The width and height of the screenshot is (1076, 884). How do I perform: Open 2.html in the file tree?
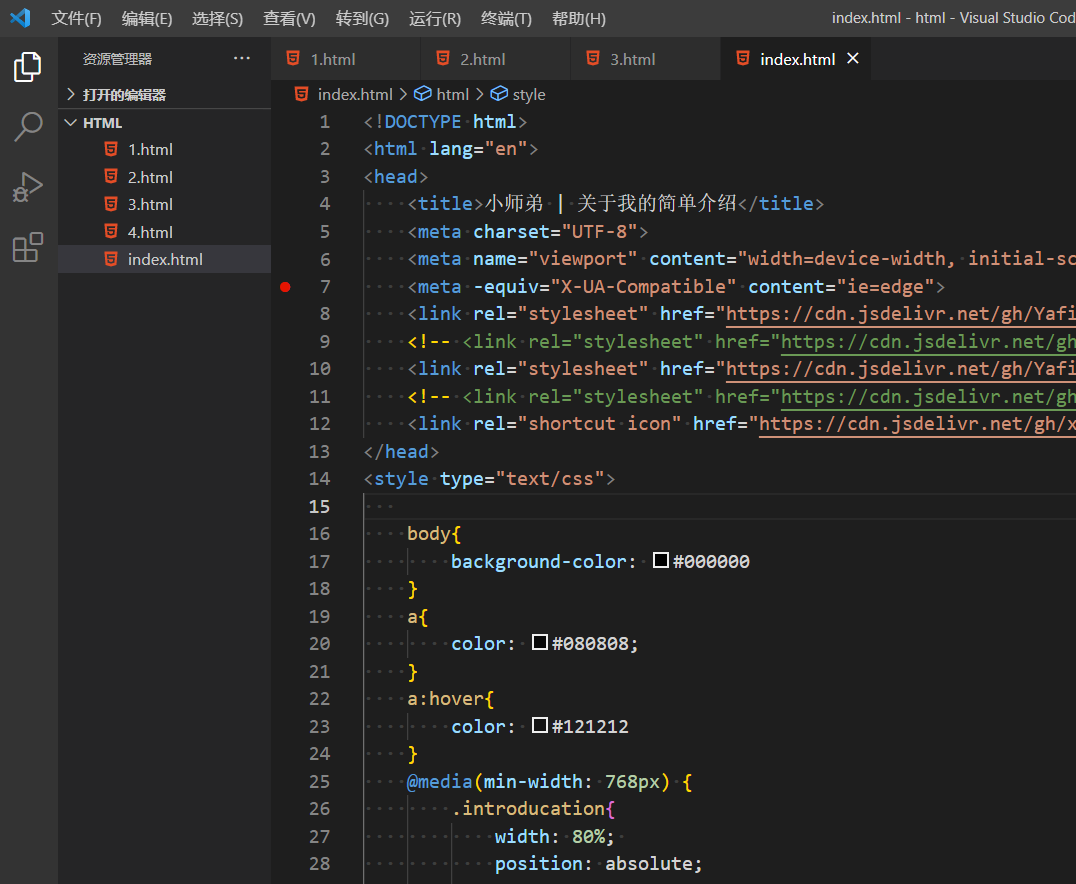click(165, 176)
